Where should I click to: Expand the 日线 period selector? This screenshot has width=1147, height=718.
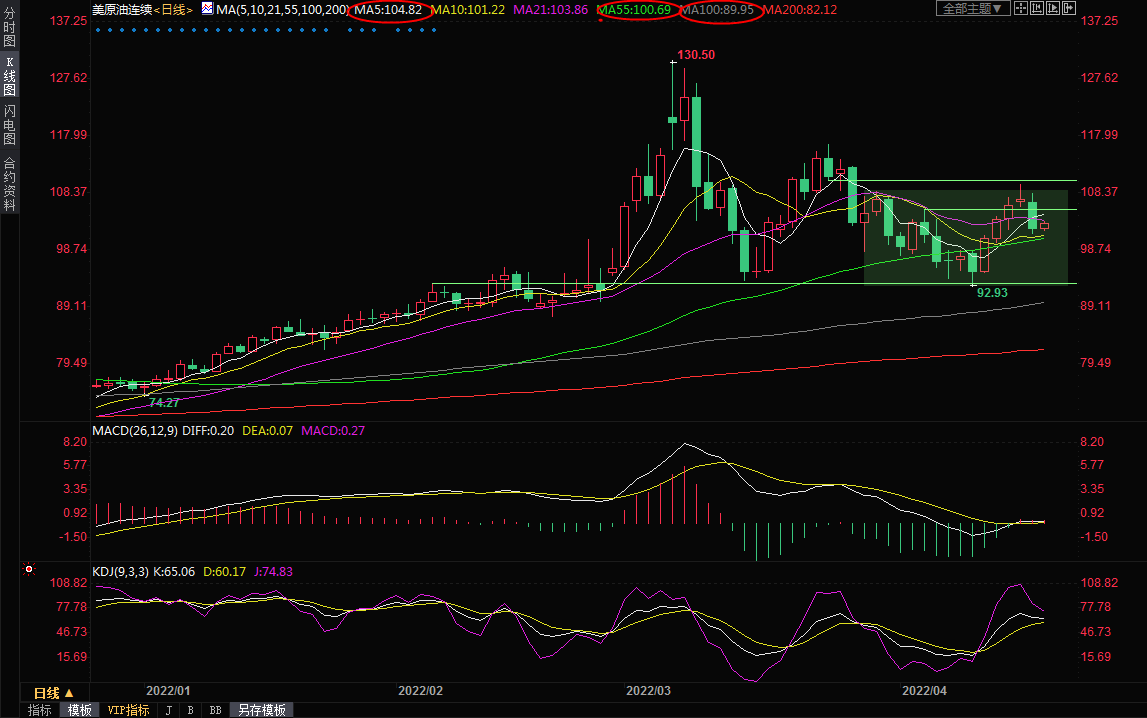(x=54, y=693)
